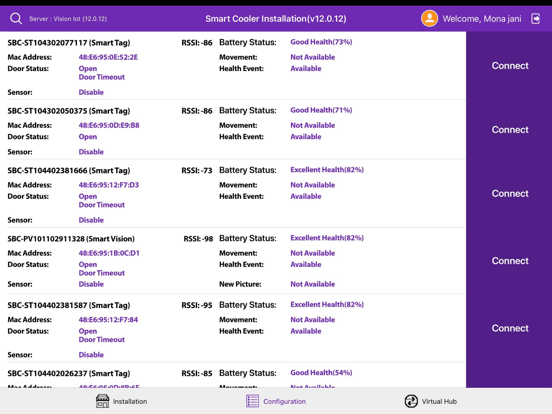Click the RSSI: -98 value
The image size is (552, 414).
point(198,239)
